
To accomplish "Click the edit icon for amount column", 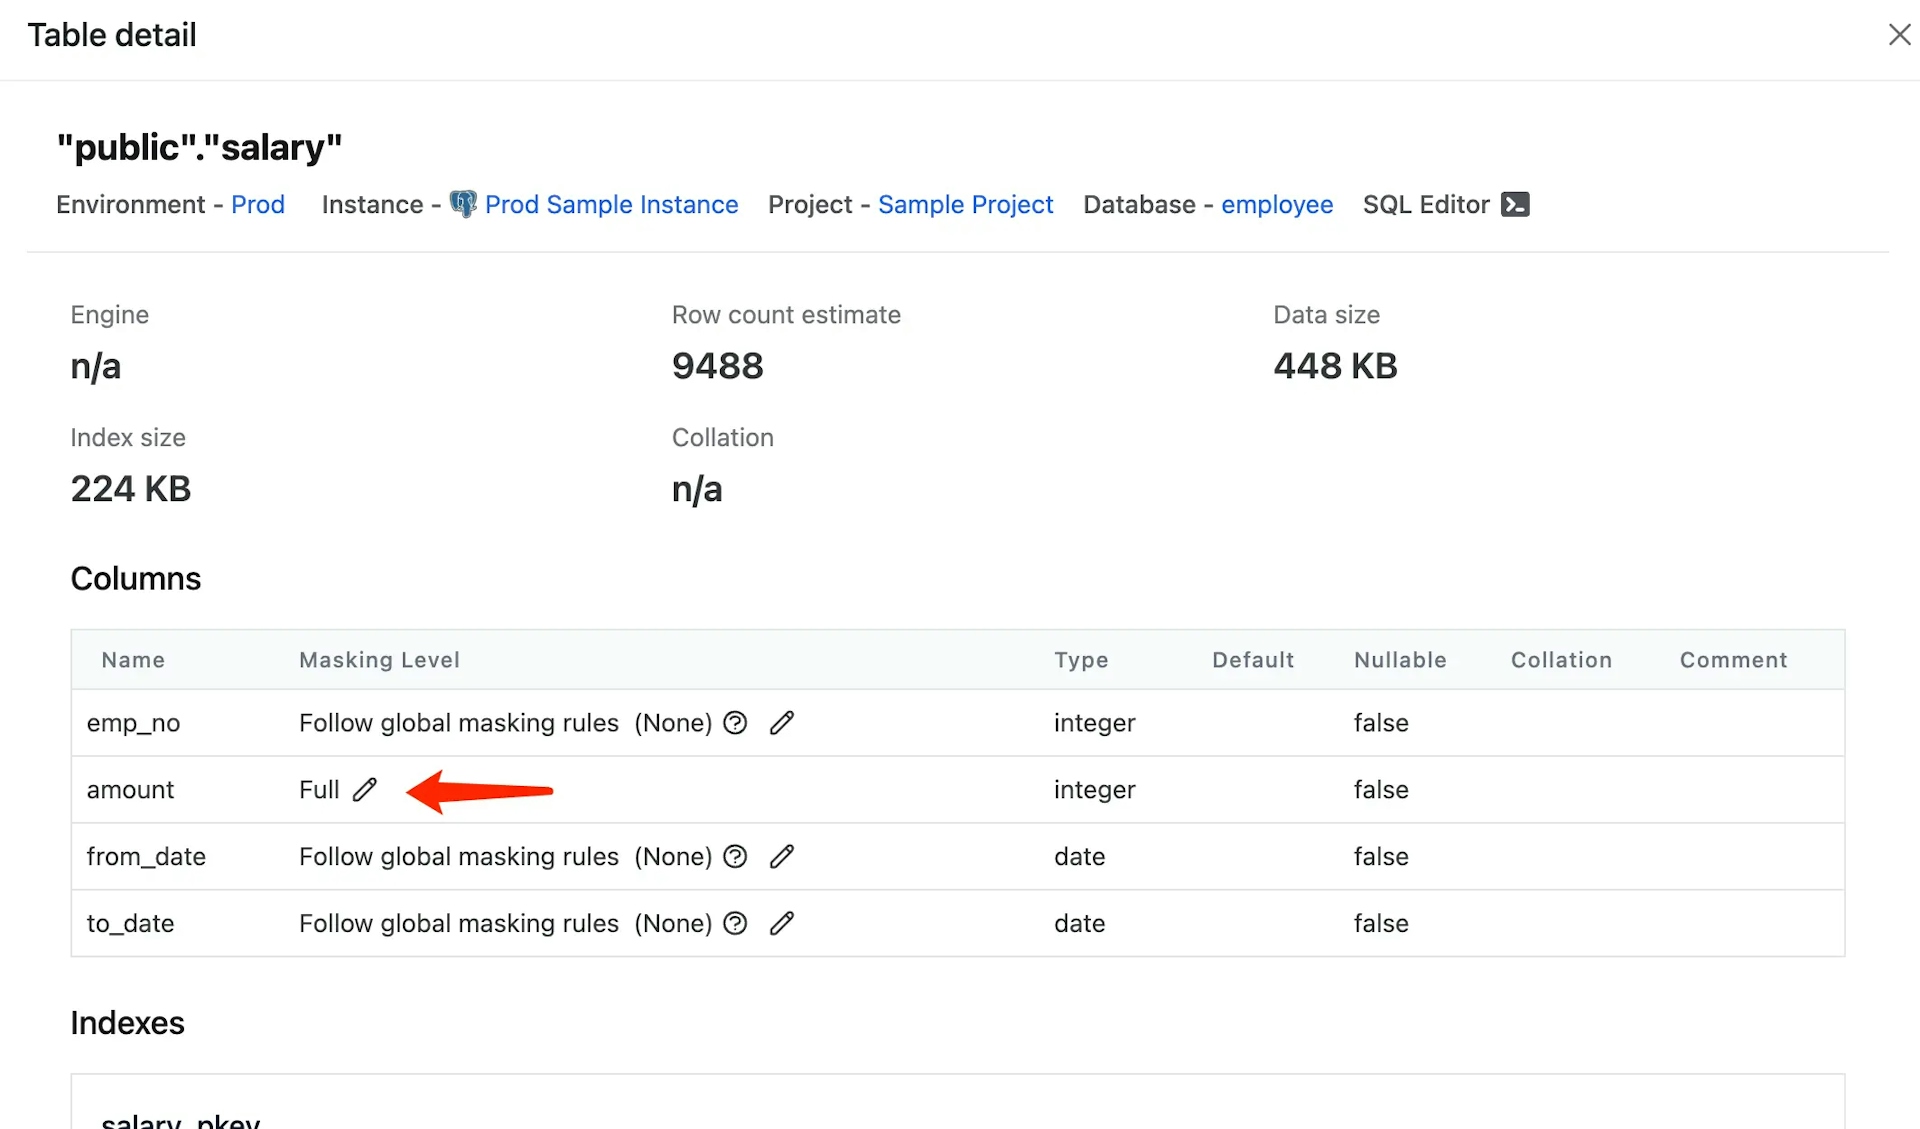I will (365, 789).
